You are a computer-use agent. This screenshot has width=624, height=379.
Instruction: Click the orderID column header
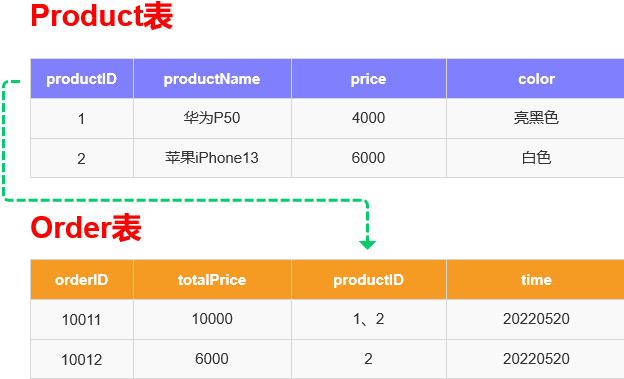(x=82, y=279)
